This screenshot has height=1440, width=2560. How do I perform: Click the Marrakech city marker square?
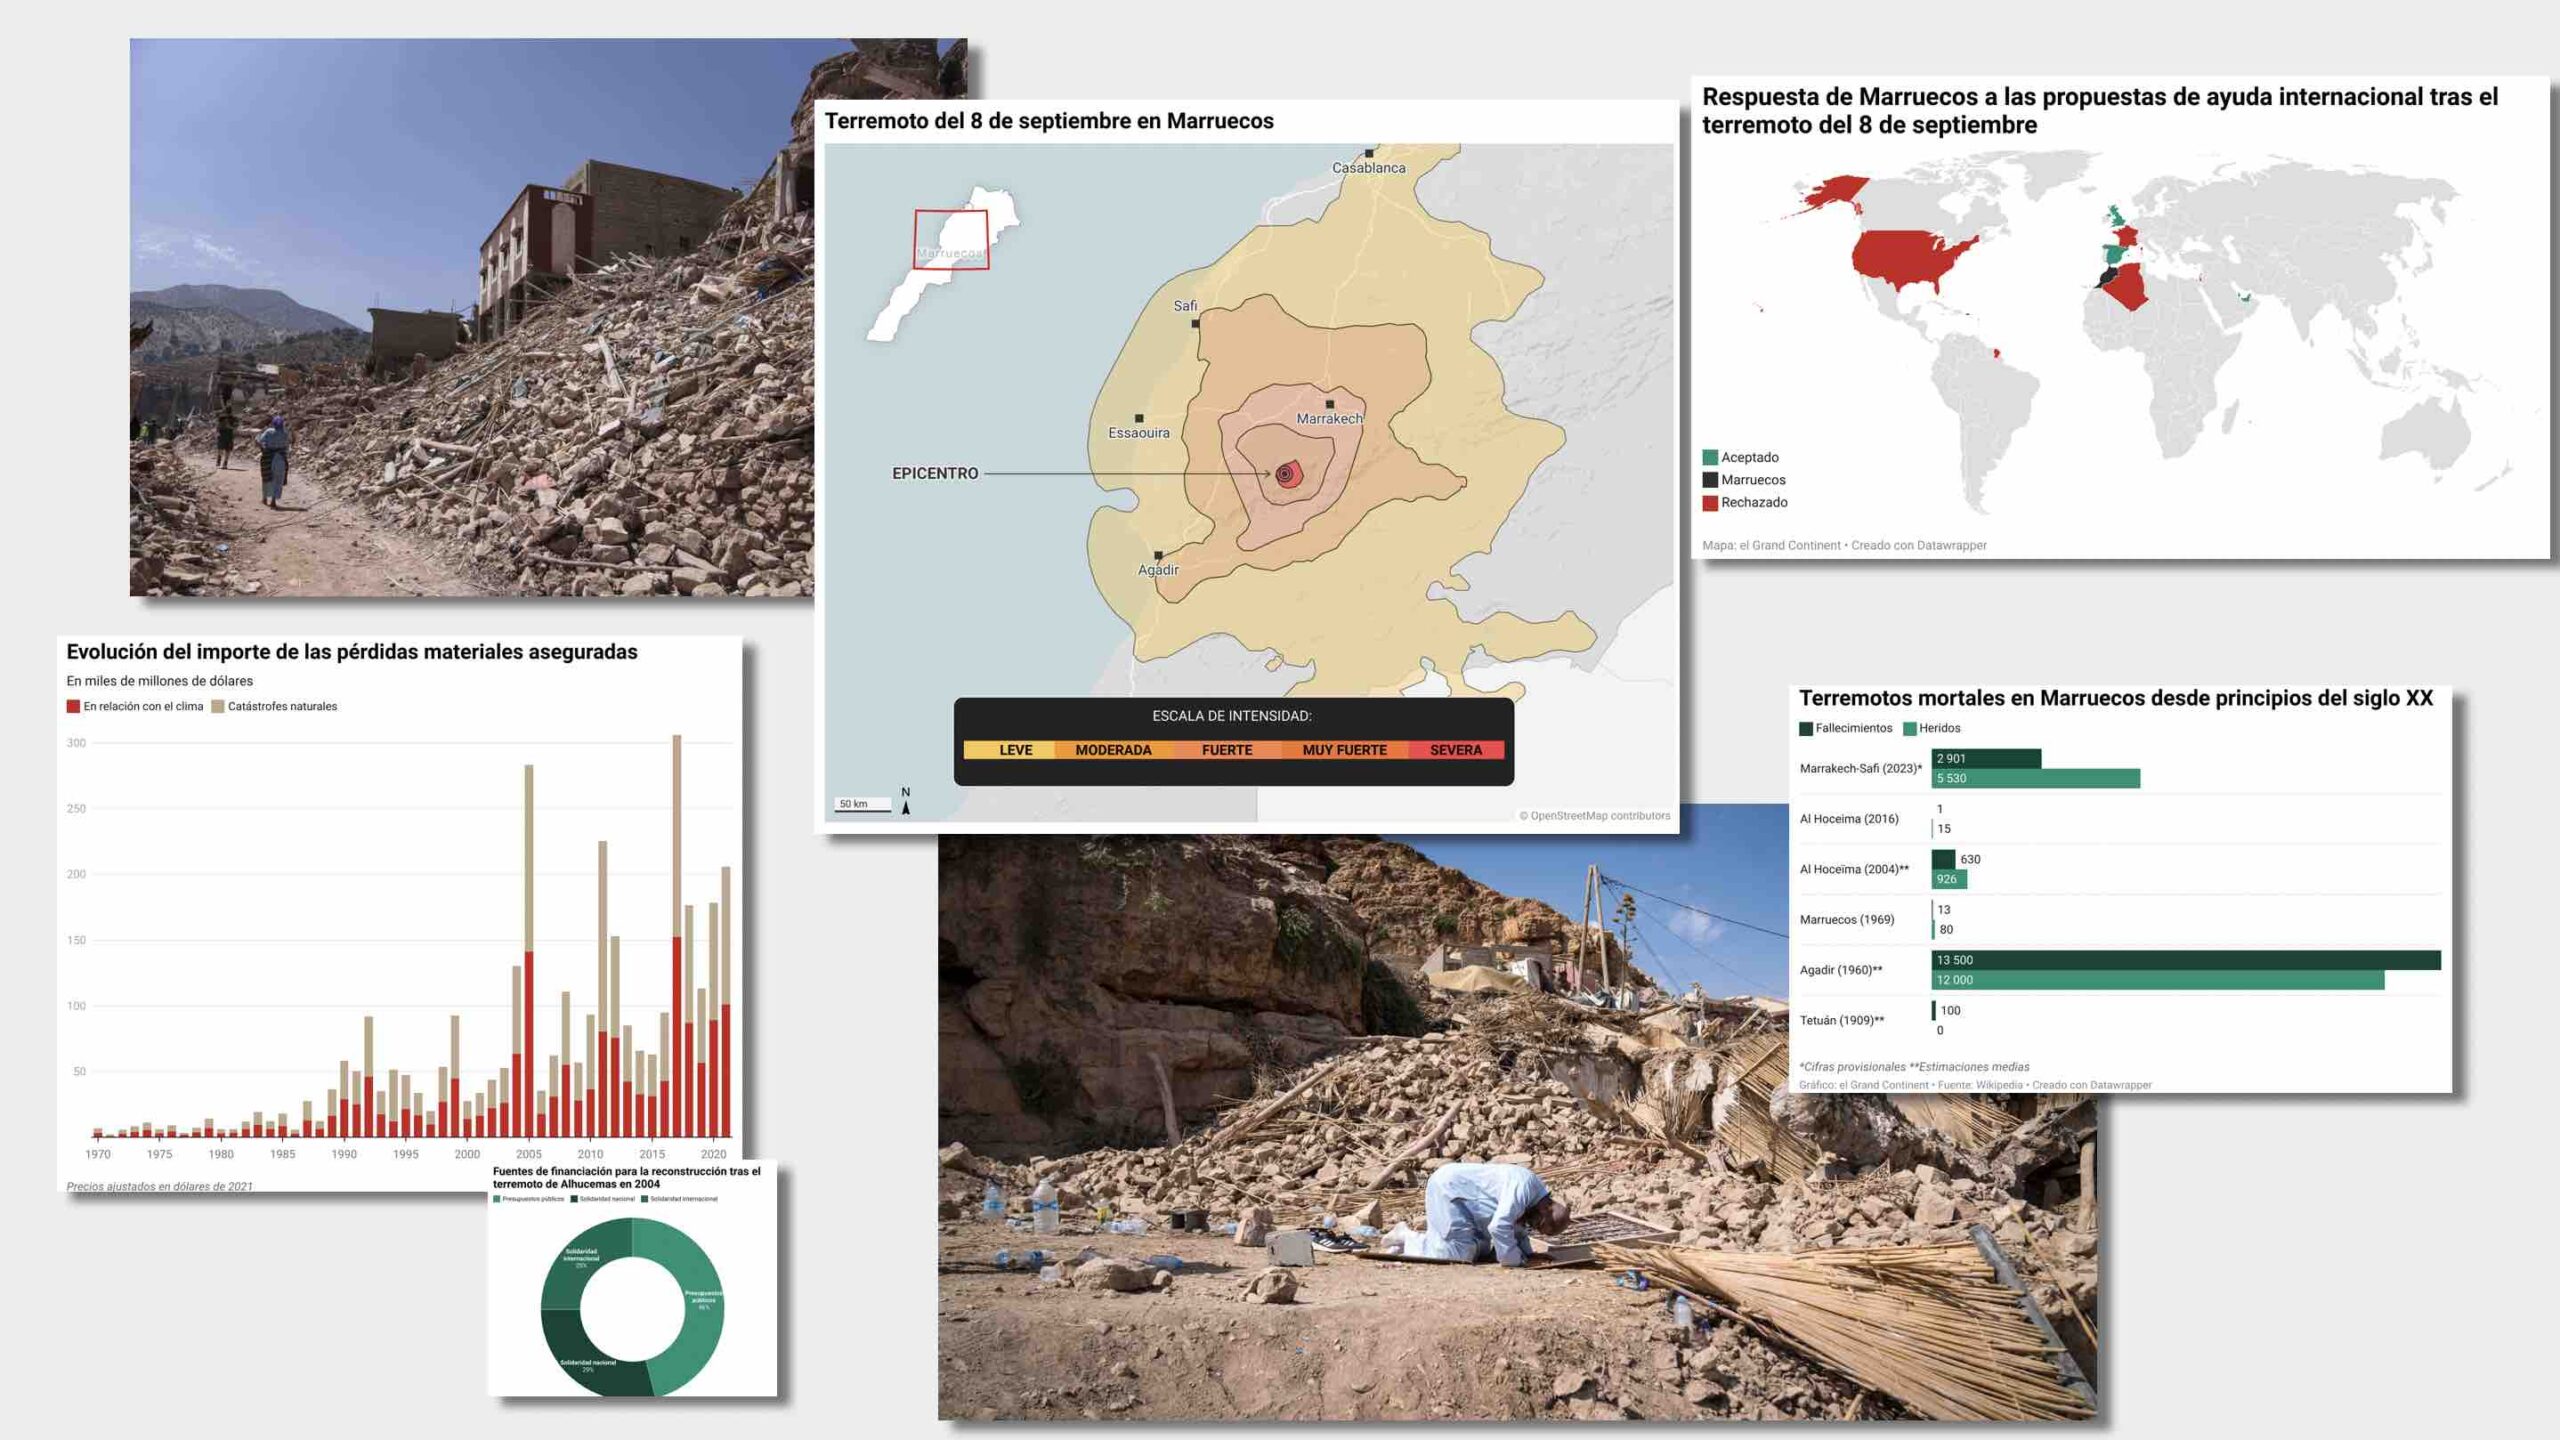pyautogui.click(x=1329, y=404)
